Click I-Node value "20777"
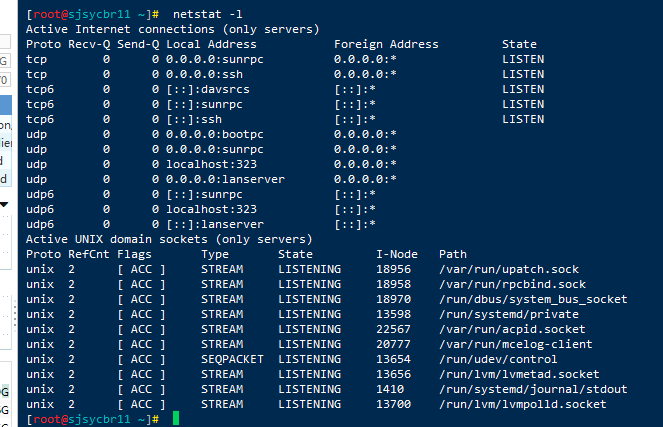 [393, 345]
